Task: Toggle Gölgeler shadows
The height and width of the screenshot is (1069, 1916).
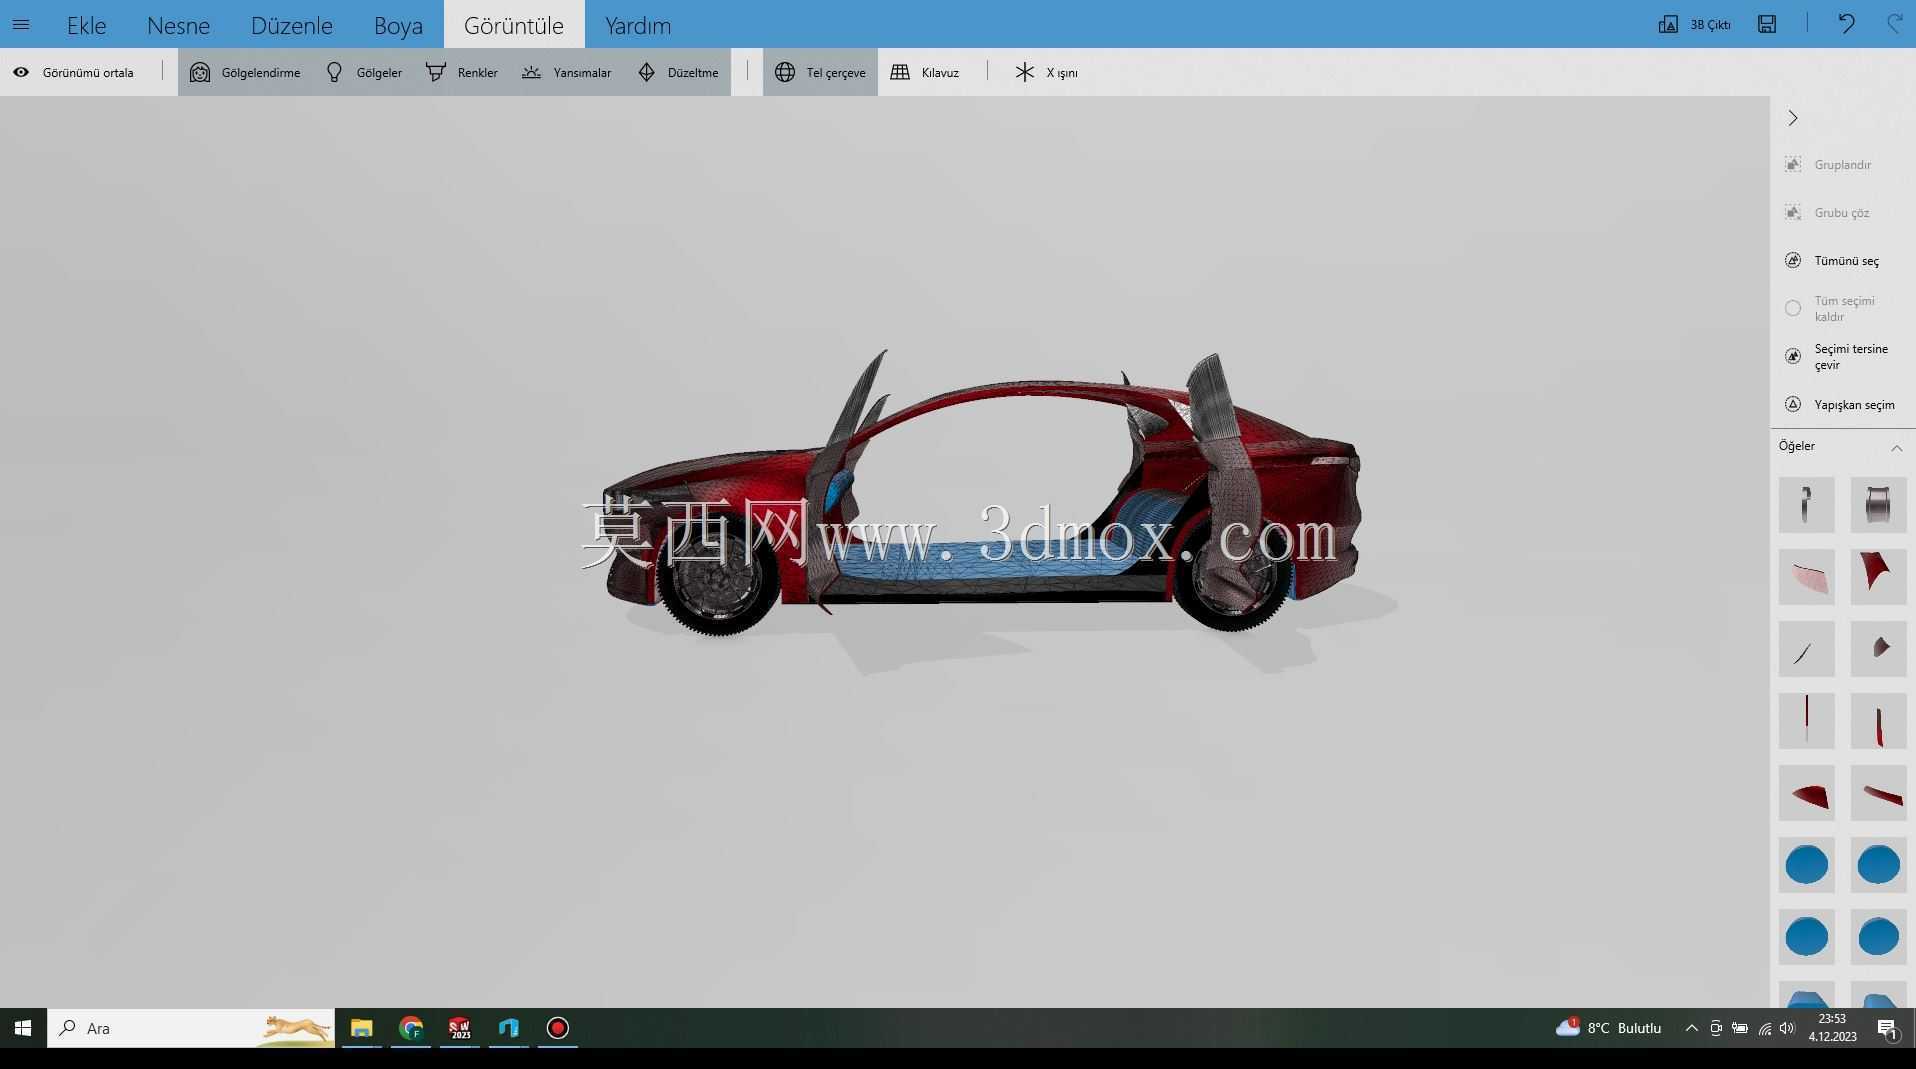Action: 364,72
